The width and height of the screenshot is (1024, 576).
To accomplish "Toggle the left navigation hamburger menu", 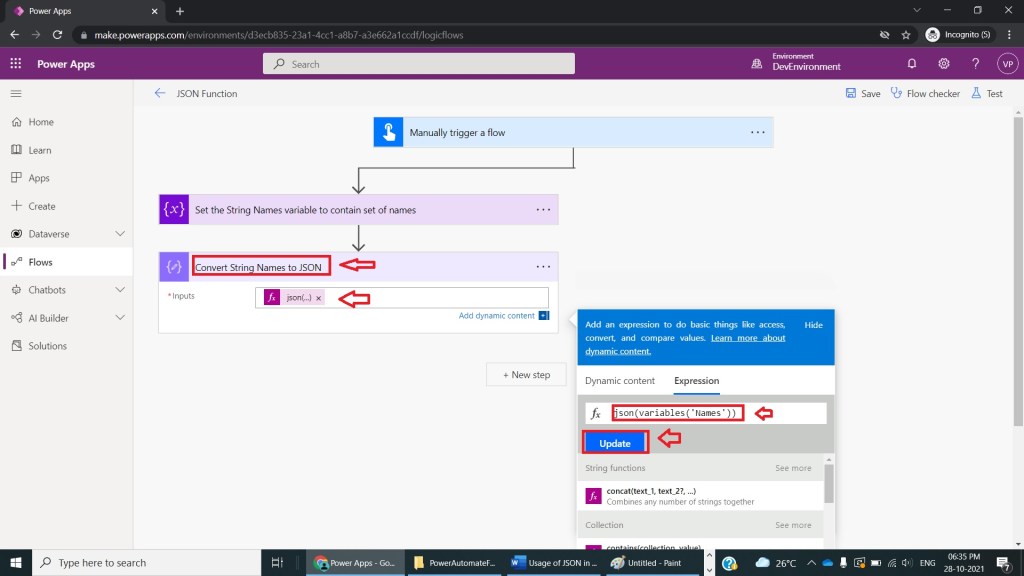I will [15, 93].
